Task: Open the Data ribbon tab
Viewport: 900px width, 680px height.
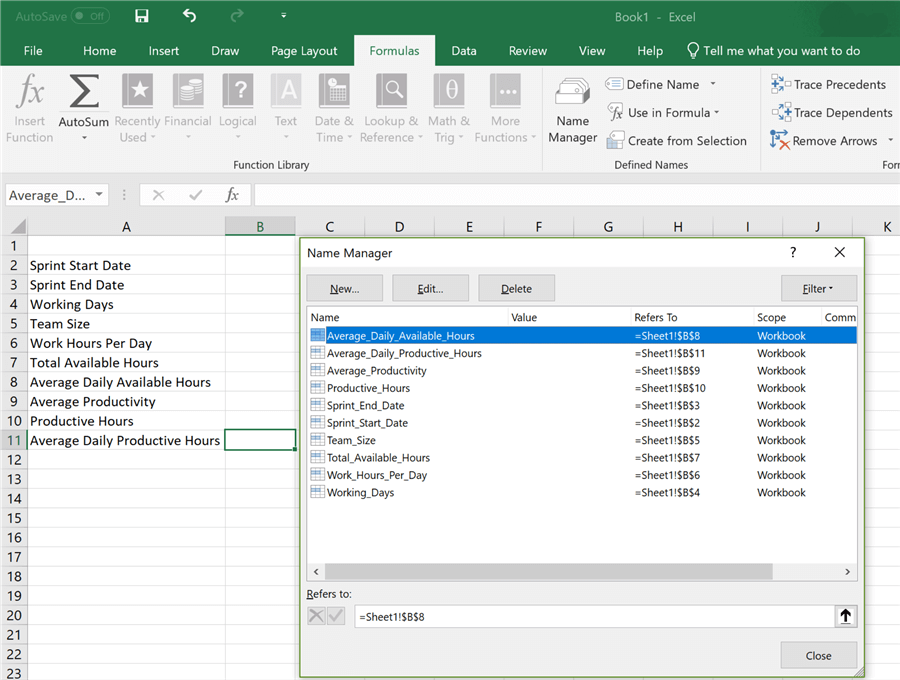Action: [463, 51]
